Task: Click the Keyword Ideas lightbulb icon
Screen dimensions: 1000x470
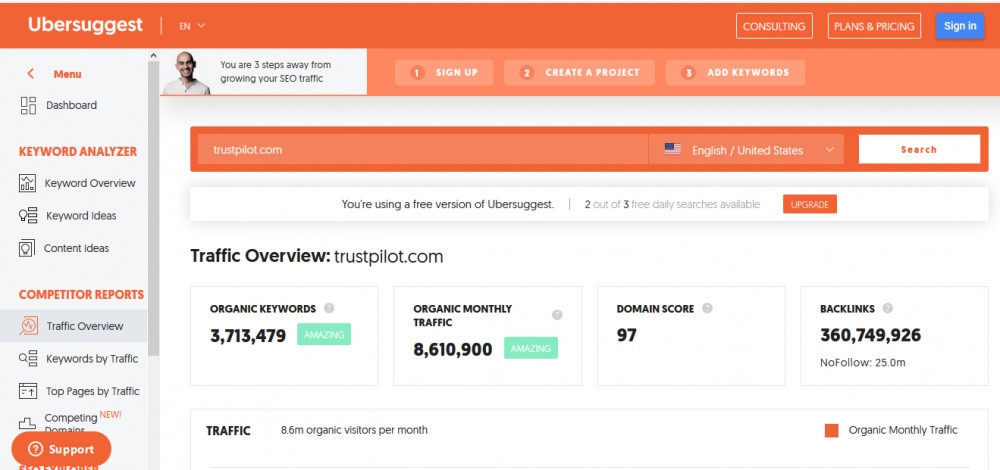Action: (28, 216)
